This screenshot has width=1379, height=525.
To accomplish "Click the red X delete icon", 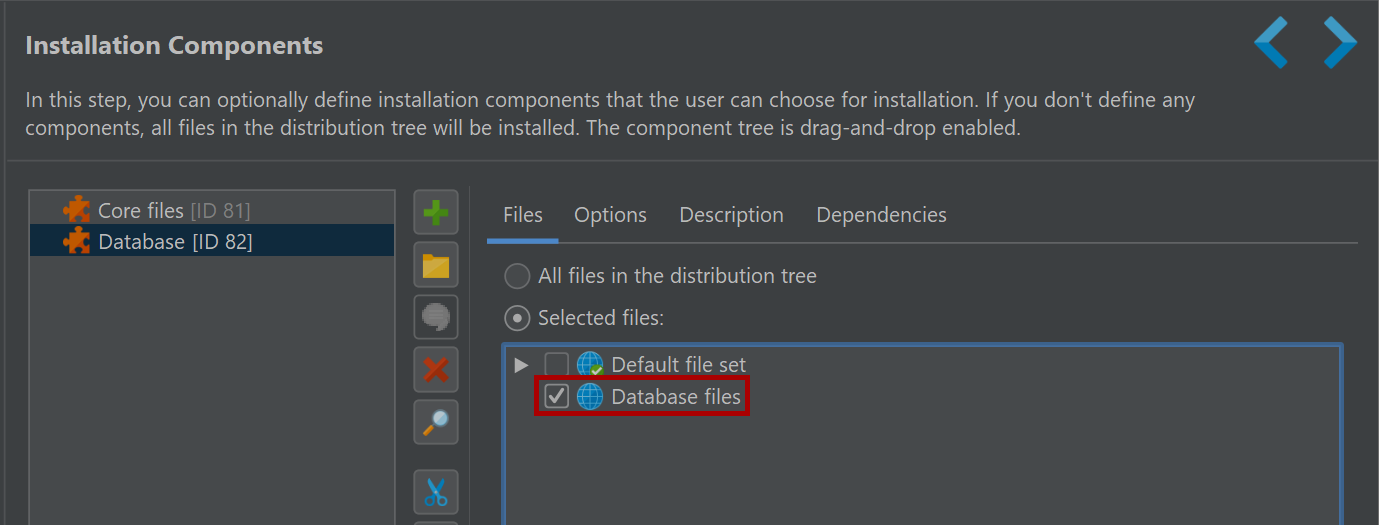I will coord(436,370).
